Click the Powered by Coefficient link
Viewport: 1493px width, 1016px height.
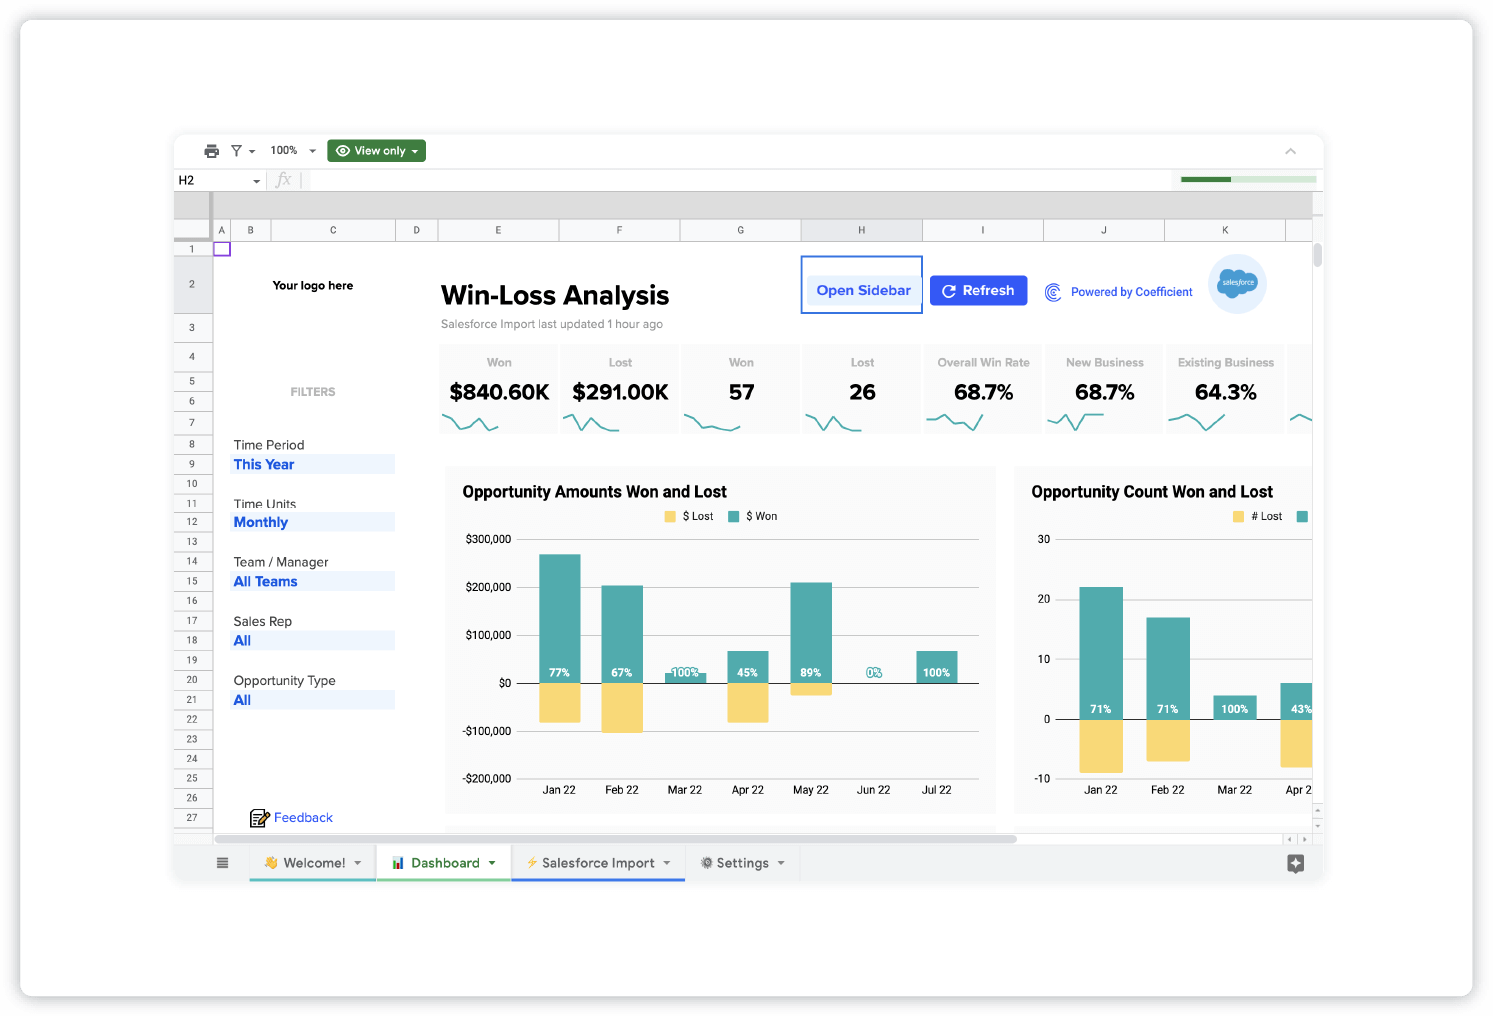click(1131, 292)
